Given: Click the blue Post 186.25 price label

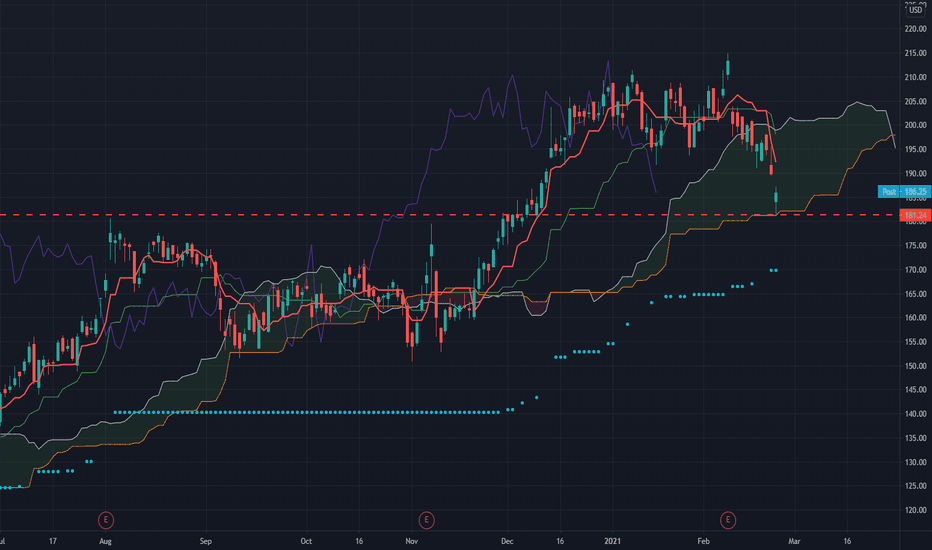Looking at the screenshot, I should (x=904, y=191).
